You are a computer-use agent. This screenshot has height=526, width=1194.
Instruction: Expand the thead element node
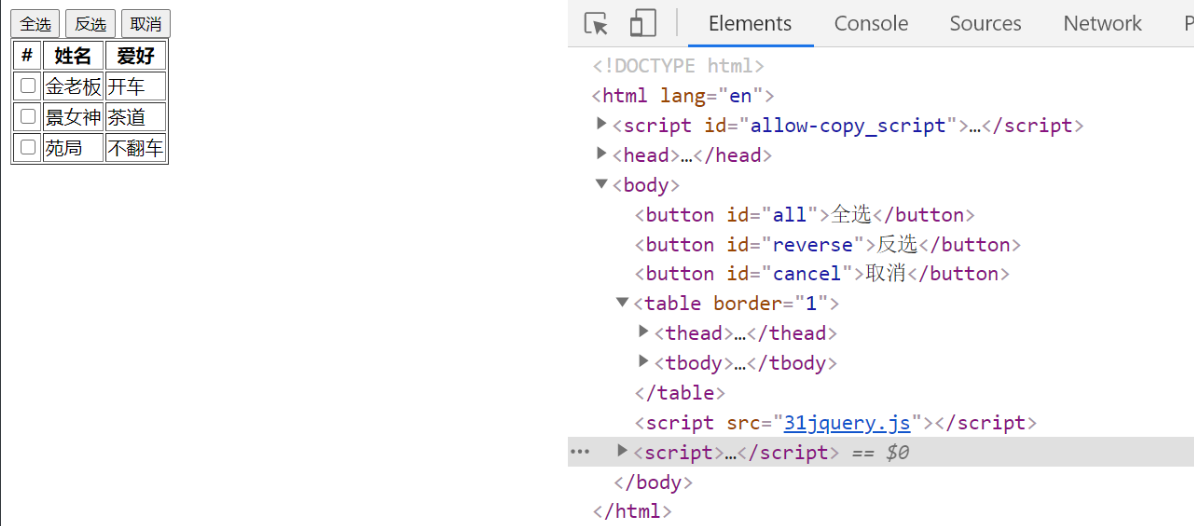(x=643, y=331)
